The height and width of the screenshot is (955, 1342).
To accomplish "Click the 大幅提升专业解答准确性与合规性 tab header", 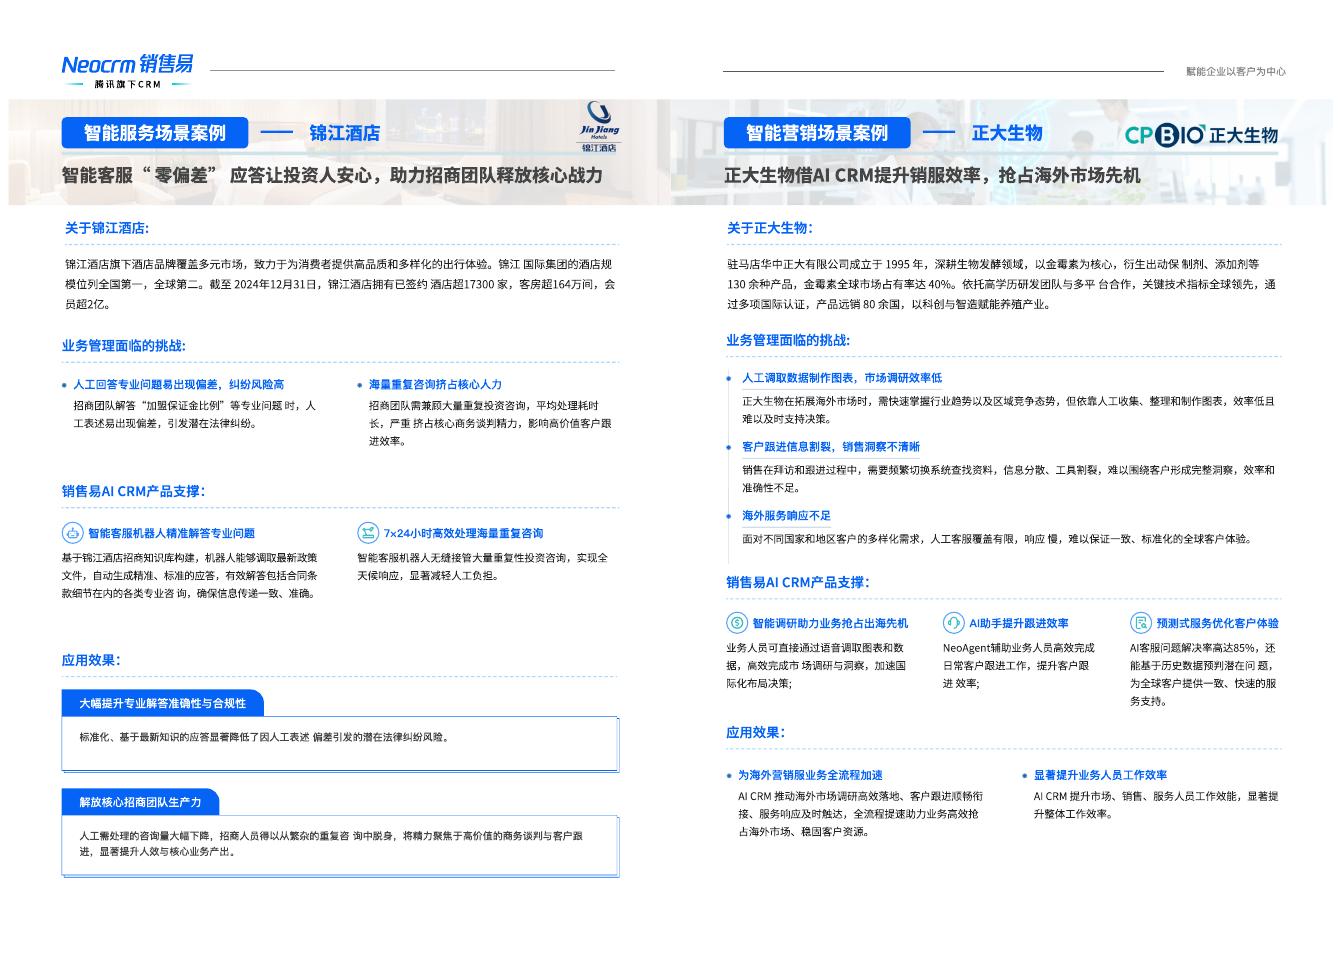I will [x=162, y=704].
